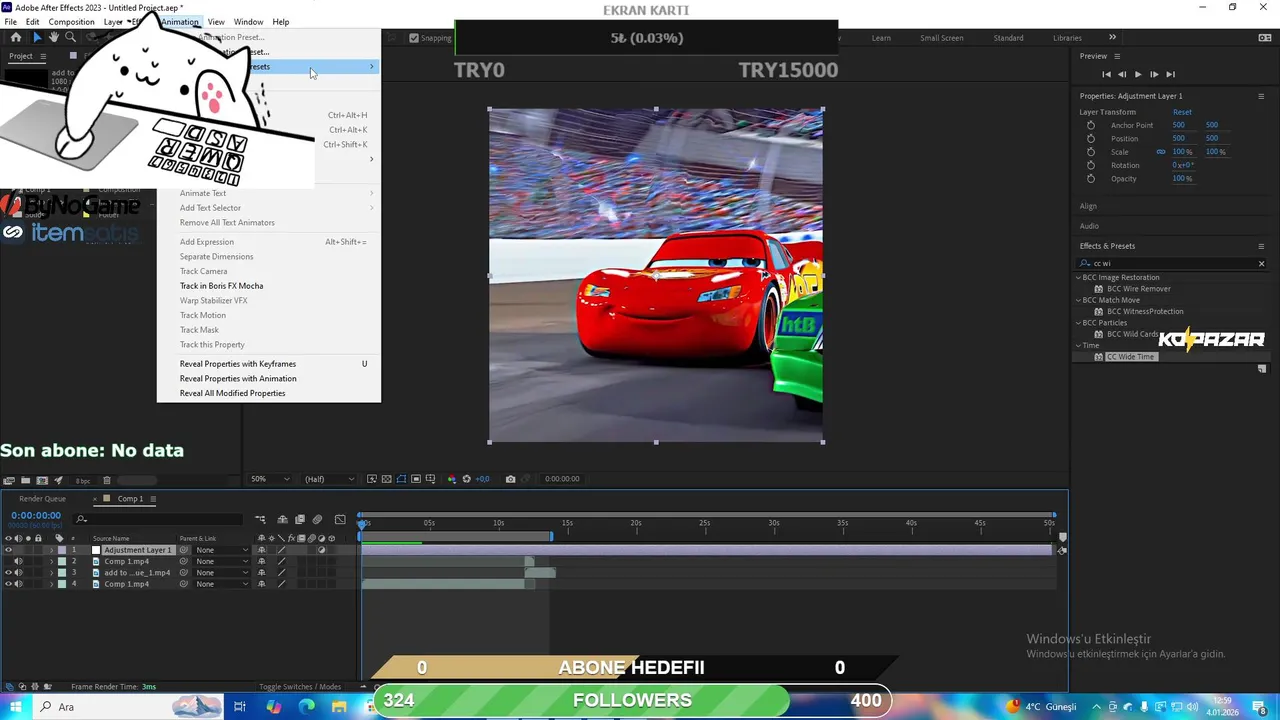1280x720 pixels.
Task: Open the File menu
Action: pos(10,22)
